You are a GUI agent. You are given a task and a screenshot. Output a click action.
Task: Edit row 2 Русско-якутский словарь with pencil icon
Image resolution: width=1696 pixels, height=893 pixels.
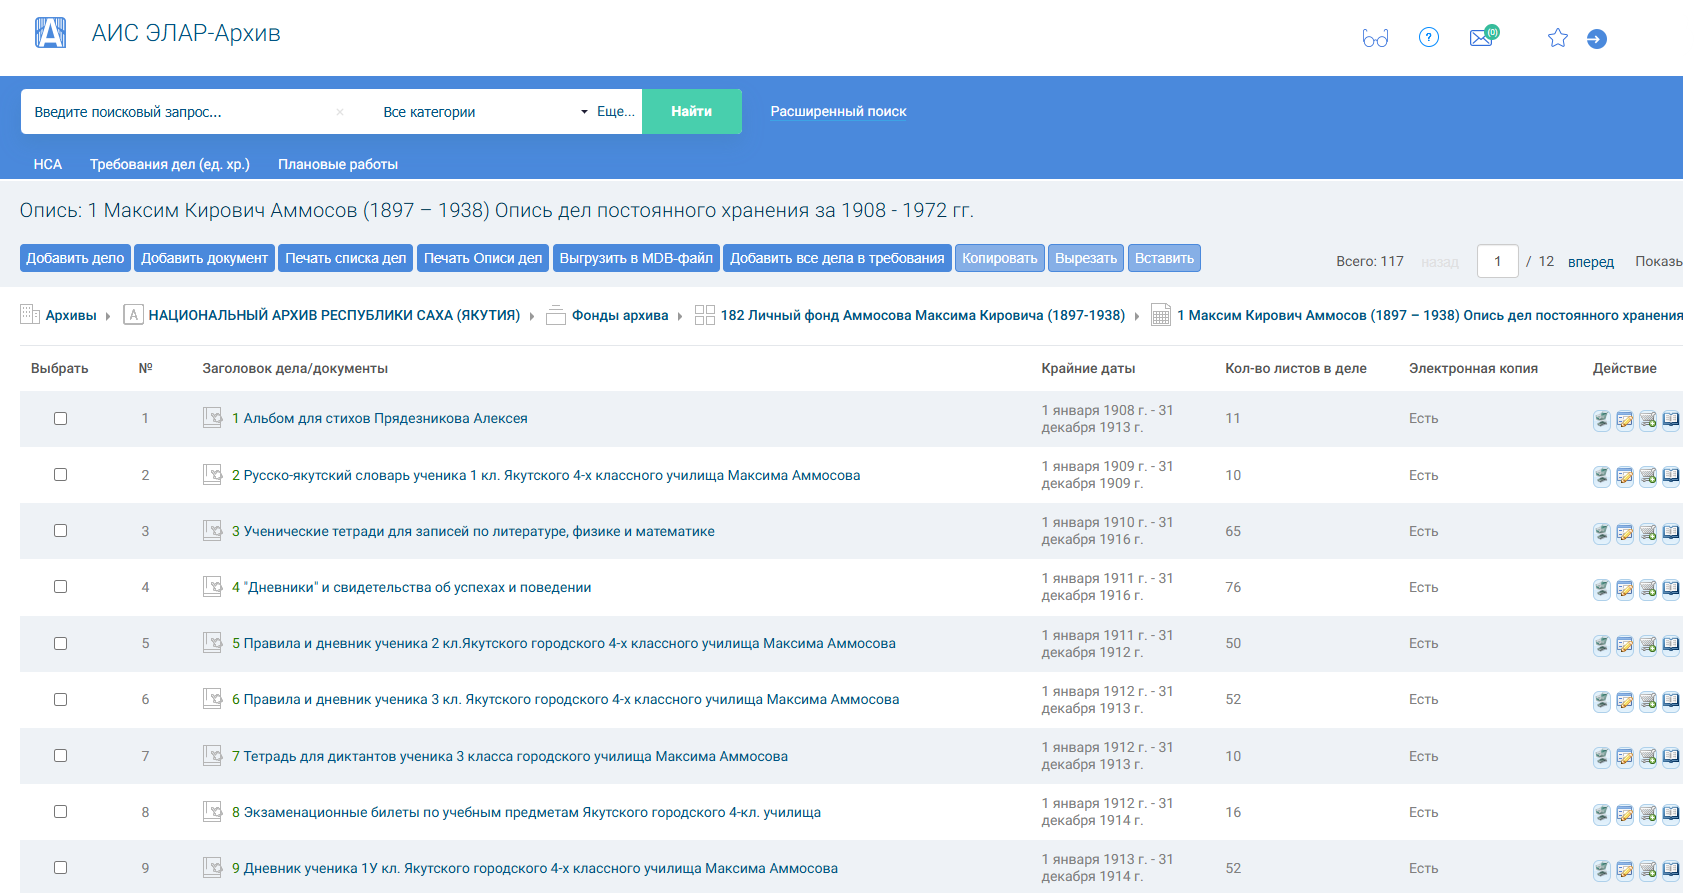(1624, 476)
